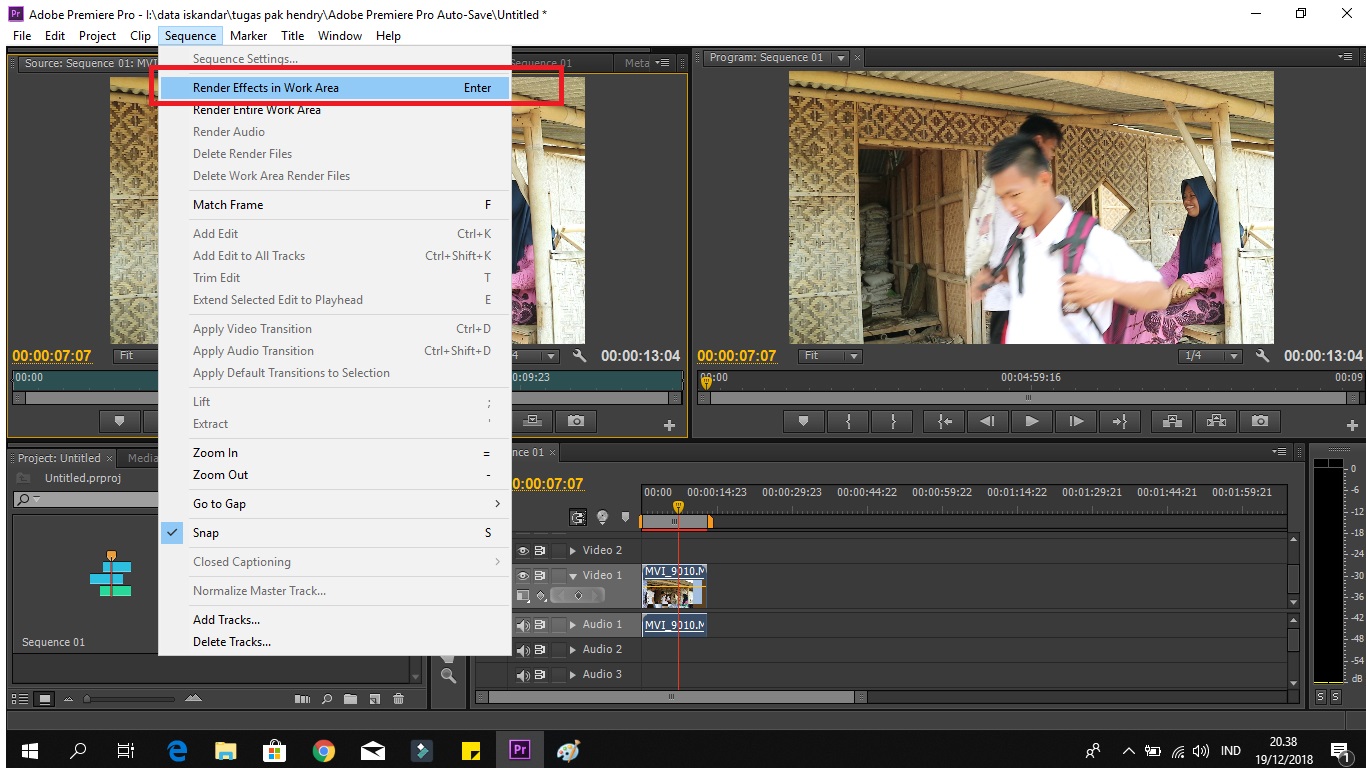Mute the Audio 3 track speaker

[x=522, y=675]
